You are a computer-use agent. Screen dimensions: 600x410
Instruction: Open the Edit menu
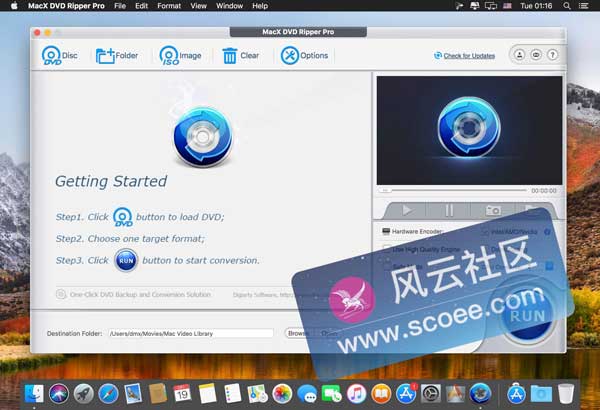click(x=141, y=6)
